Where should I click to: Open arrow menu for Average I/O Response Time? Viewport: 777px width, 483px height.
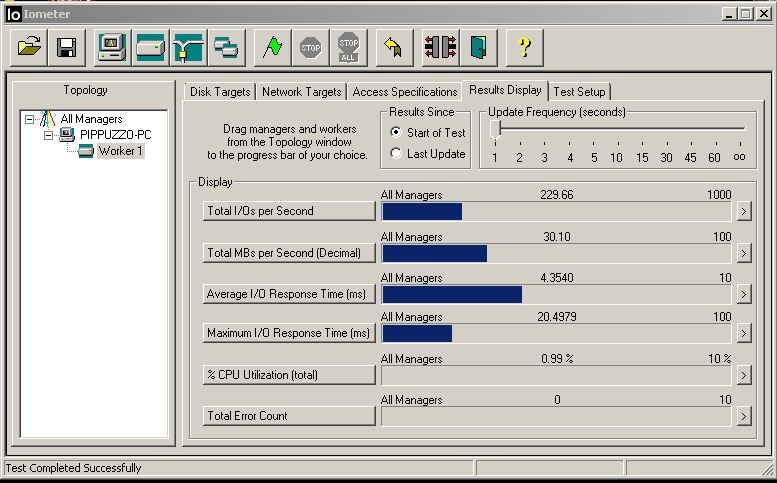[743, 294]
